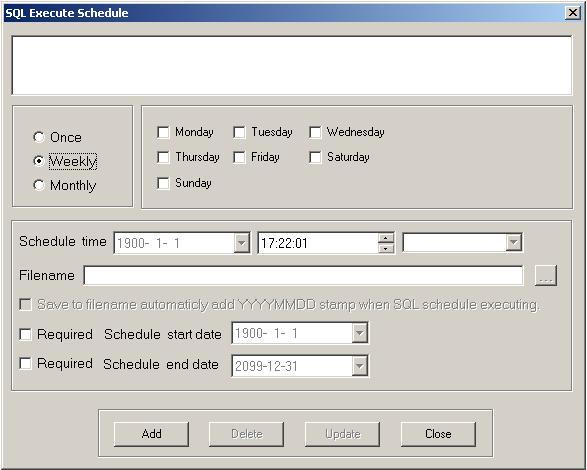Viewport: 587px width, 470px height.
Task: Click the Update button
Action: coord(343,434)
